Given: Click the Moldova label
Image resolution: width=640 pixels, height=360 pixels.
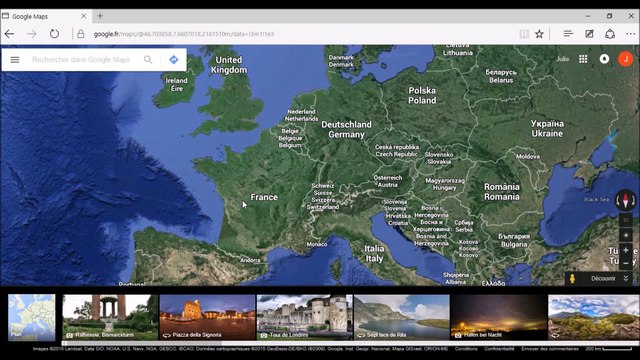Looking at the screenshot, I should [x=528, y=156].
